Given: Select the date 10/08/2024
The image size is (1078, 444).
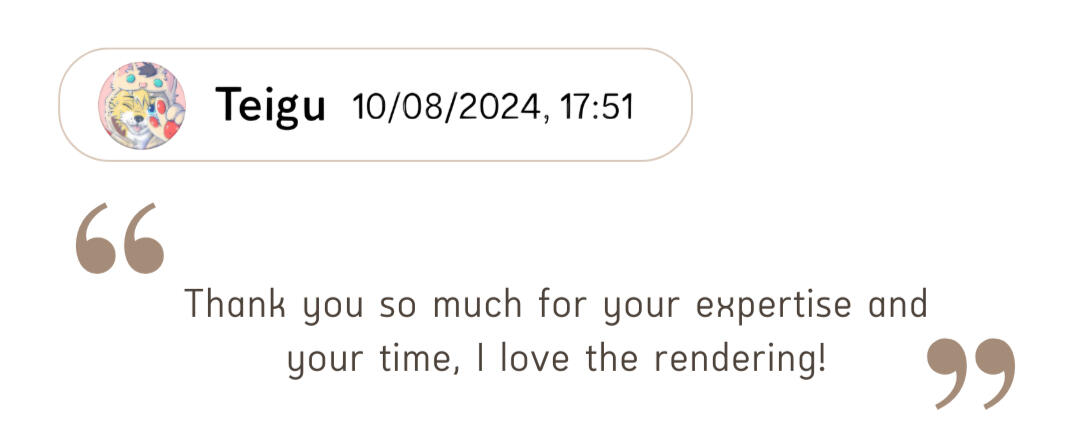Looking at the screenshot, I should point(448,106).
